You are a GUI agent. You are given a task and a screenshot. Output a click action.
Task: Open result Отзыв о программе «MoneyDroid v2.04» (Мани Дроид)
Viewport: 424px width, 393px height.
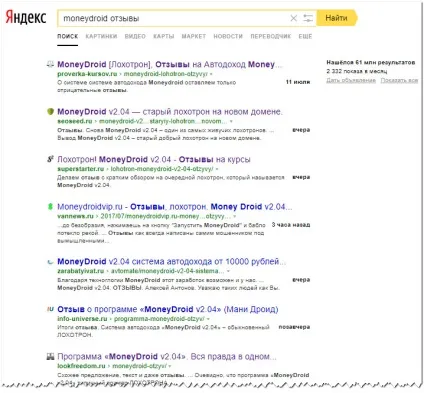[168, 309]
